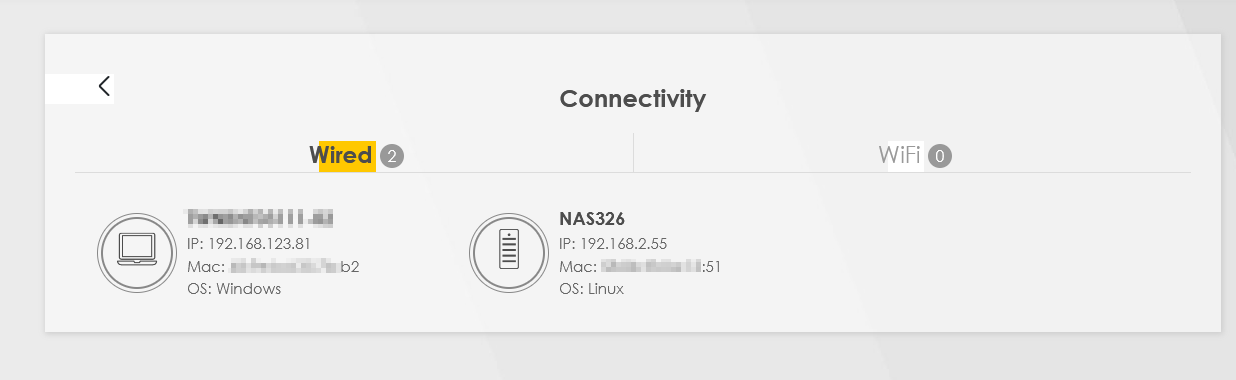Click the Connectivity page title
This screenshot has height=380, width=1236.
coord(632,99)
